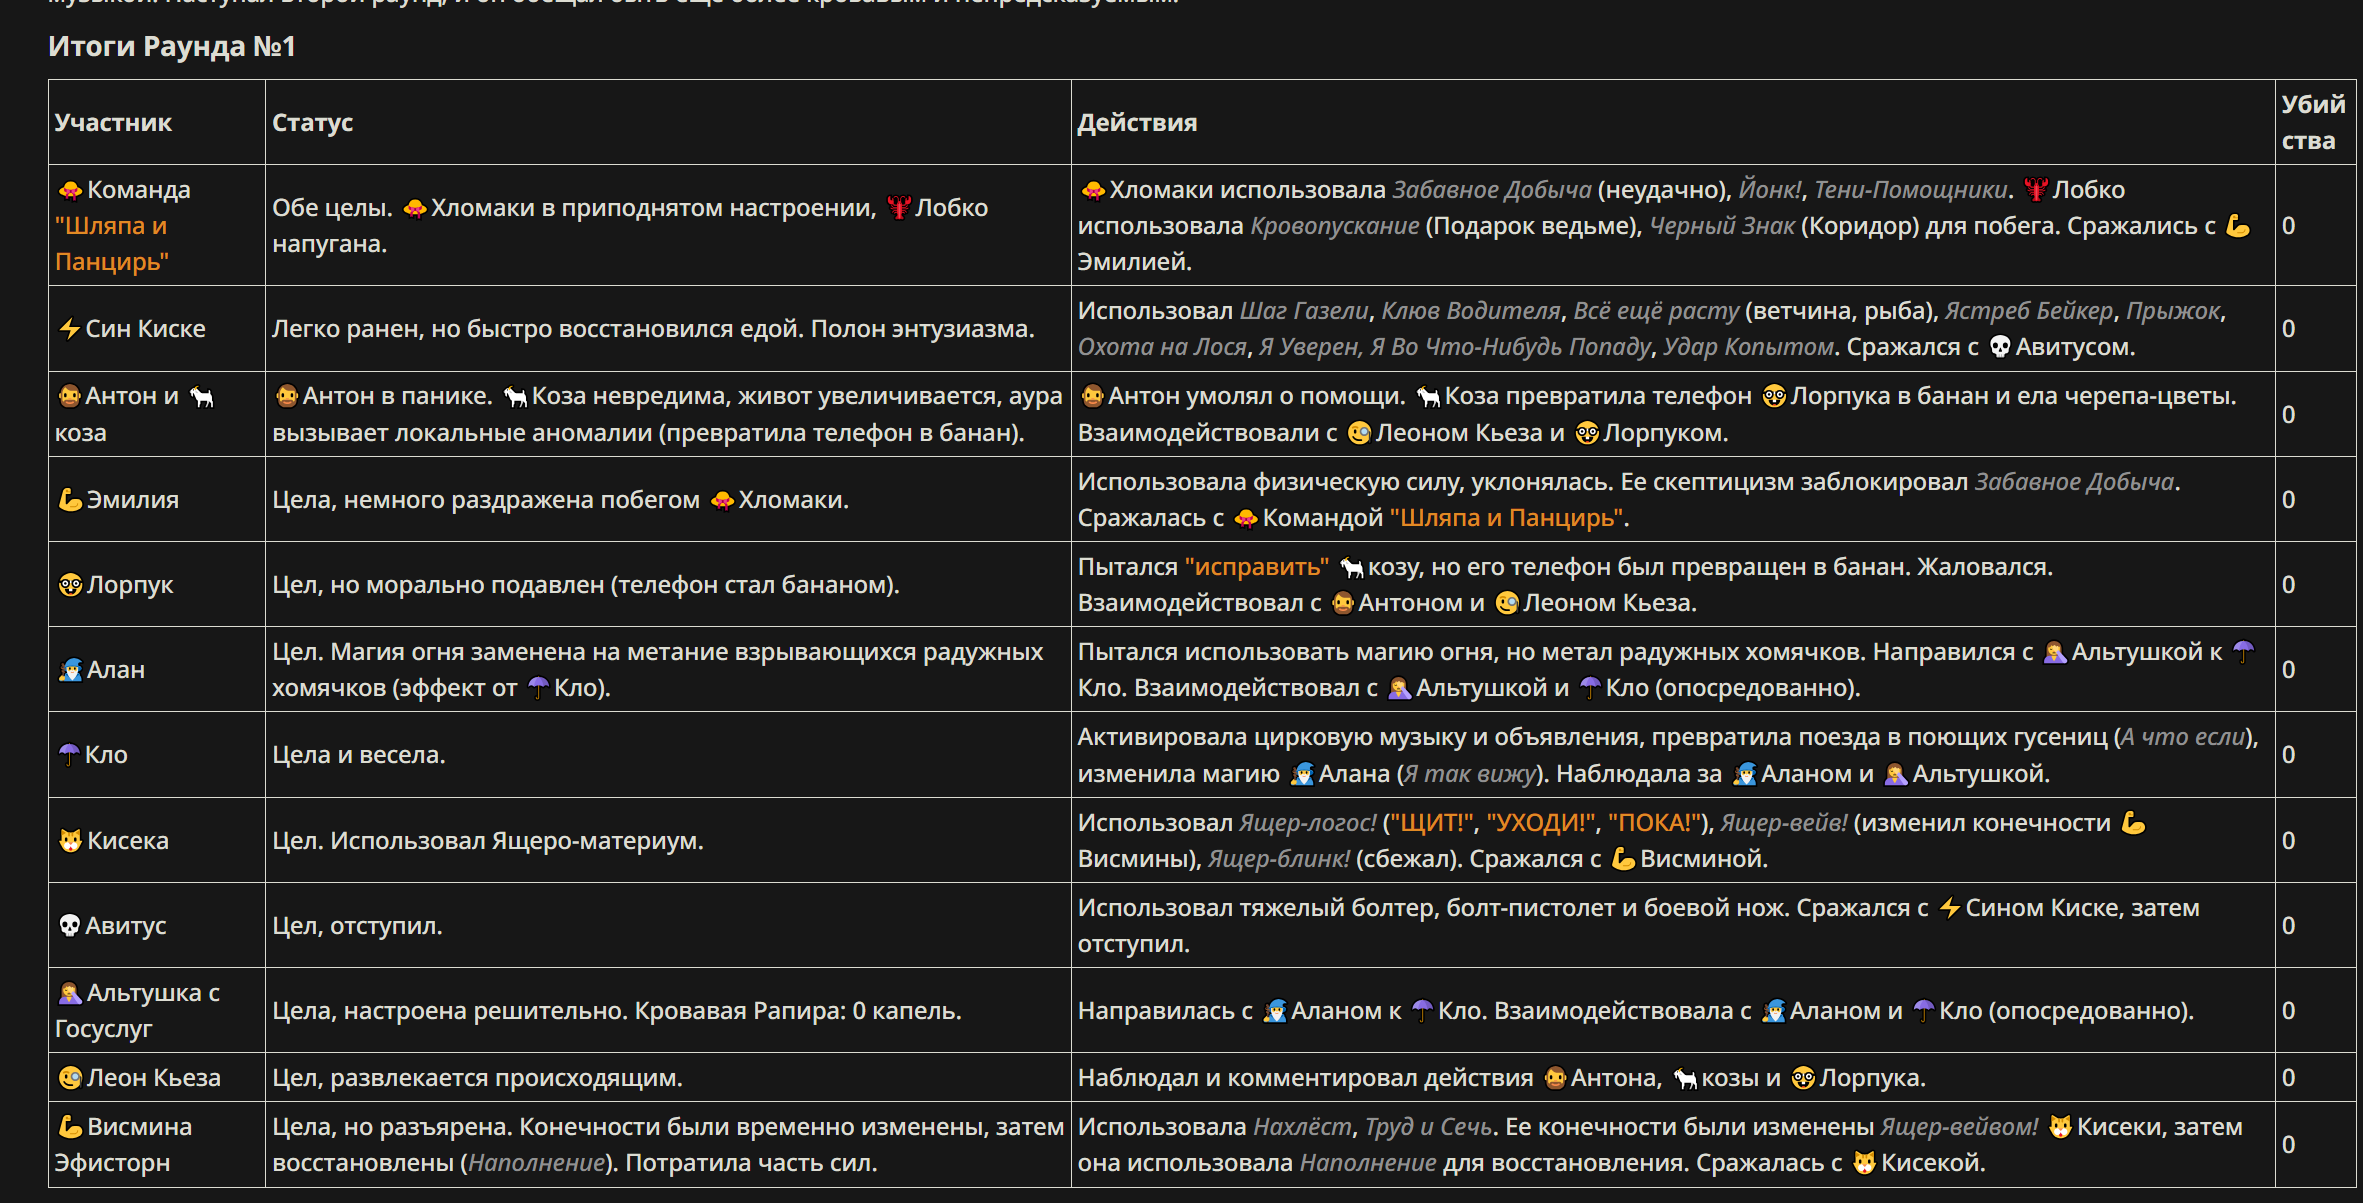Click the italic skill 'Шаг Газели'
Screen dimensions: 2363x1203
pos(1304,311)
